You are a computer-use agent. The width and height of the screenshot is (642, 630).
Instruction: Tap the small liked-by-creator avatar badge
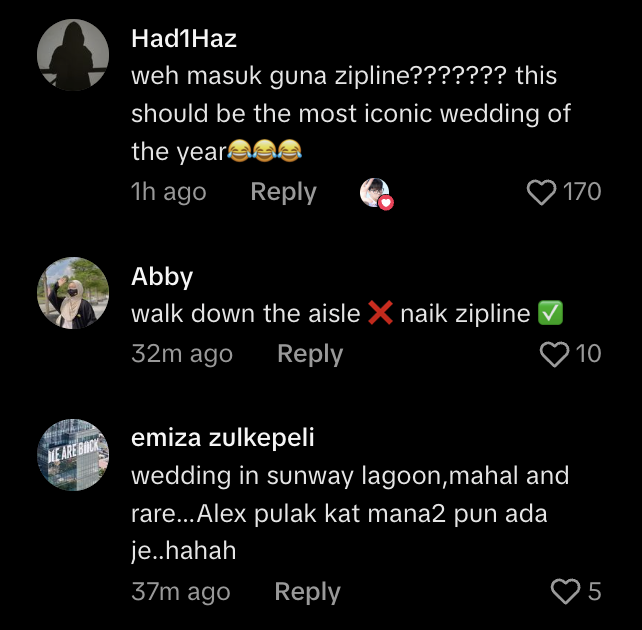pos(375,193)
